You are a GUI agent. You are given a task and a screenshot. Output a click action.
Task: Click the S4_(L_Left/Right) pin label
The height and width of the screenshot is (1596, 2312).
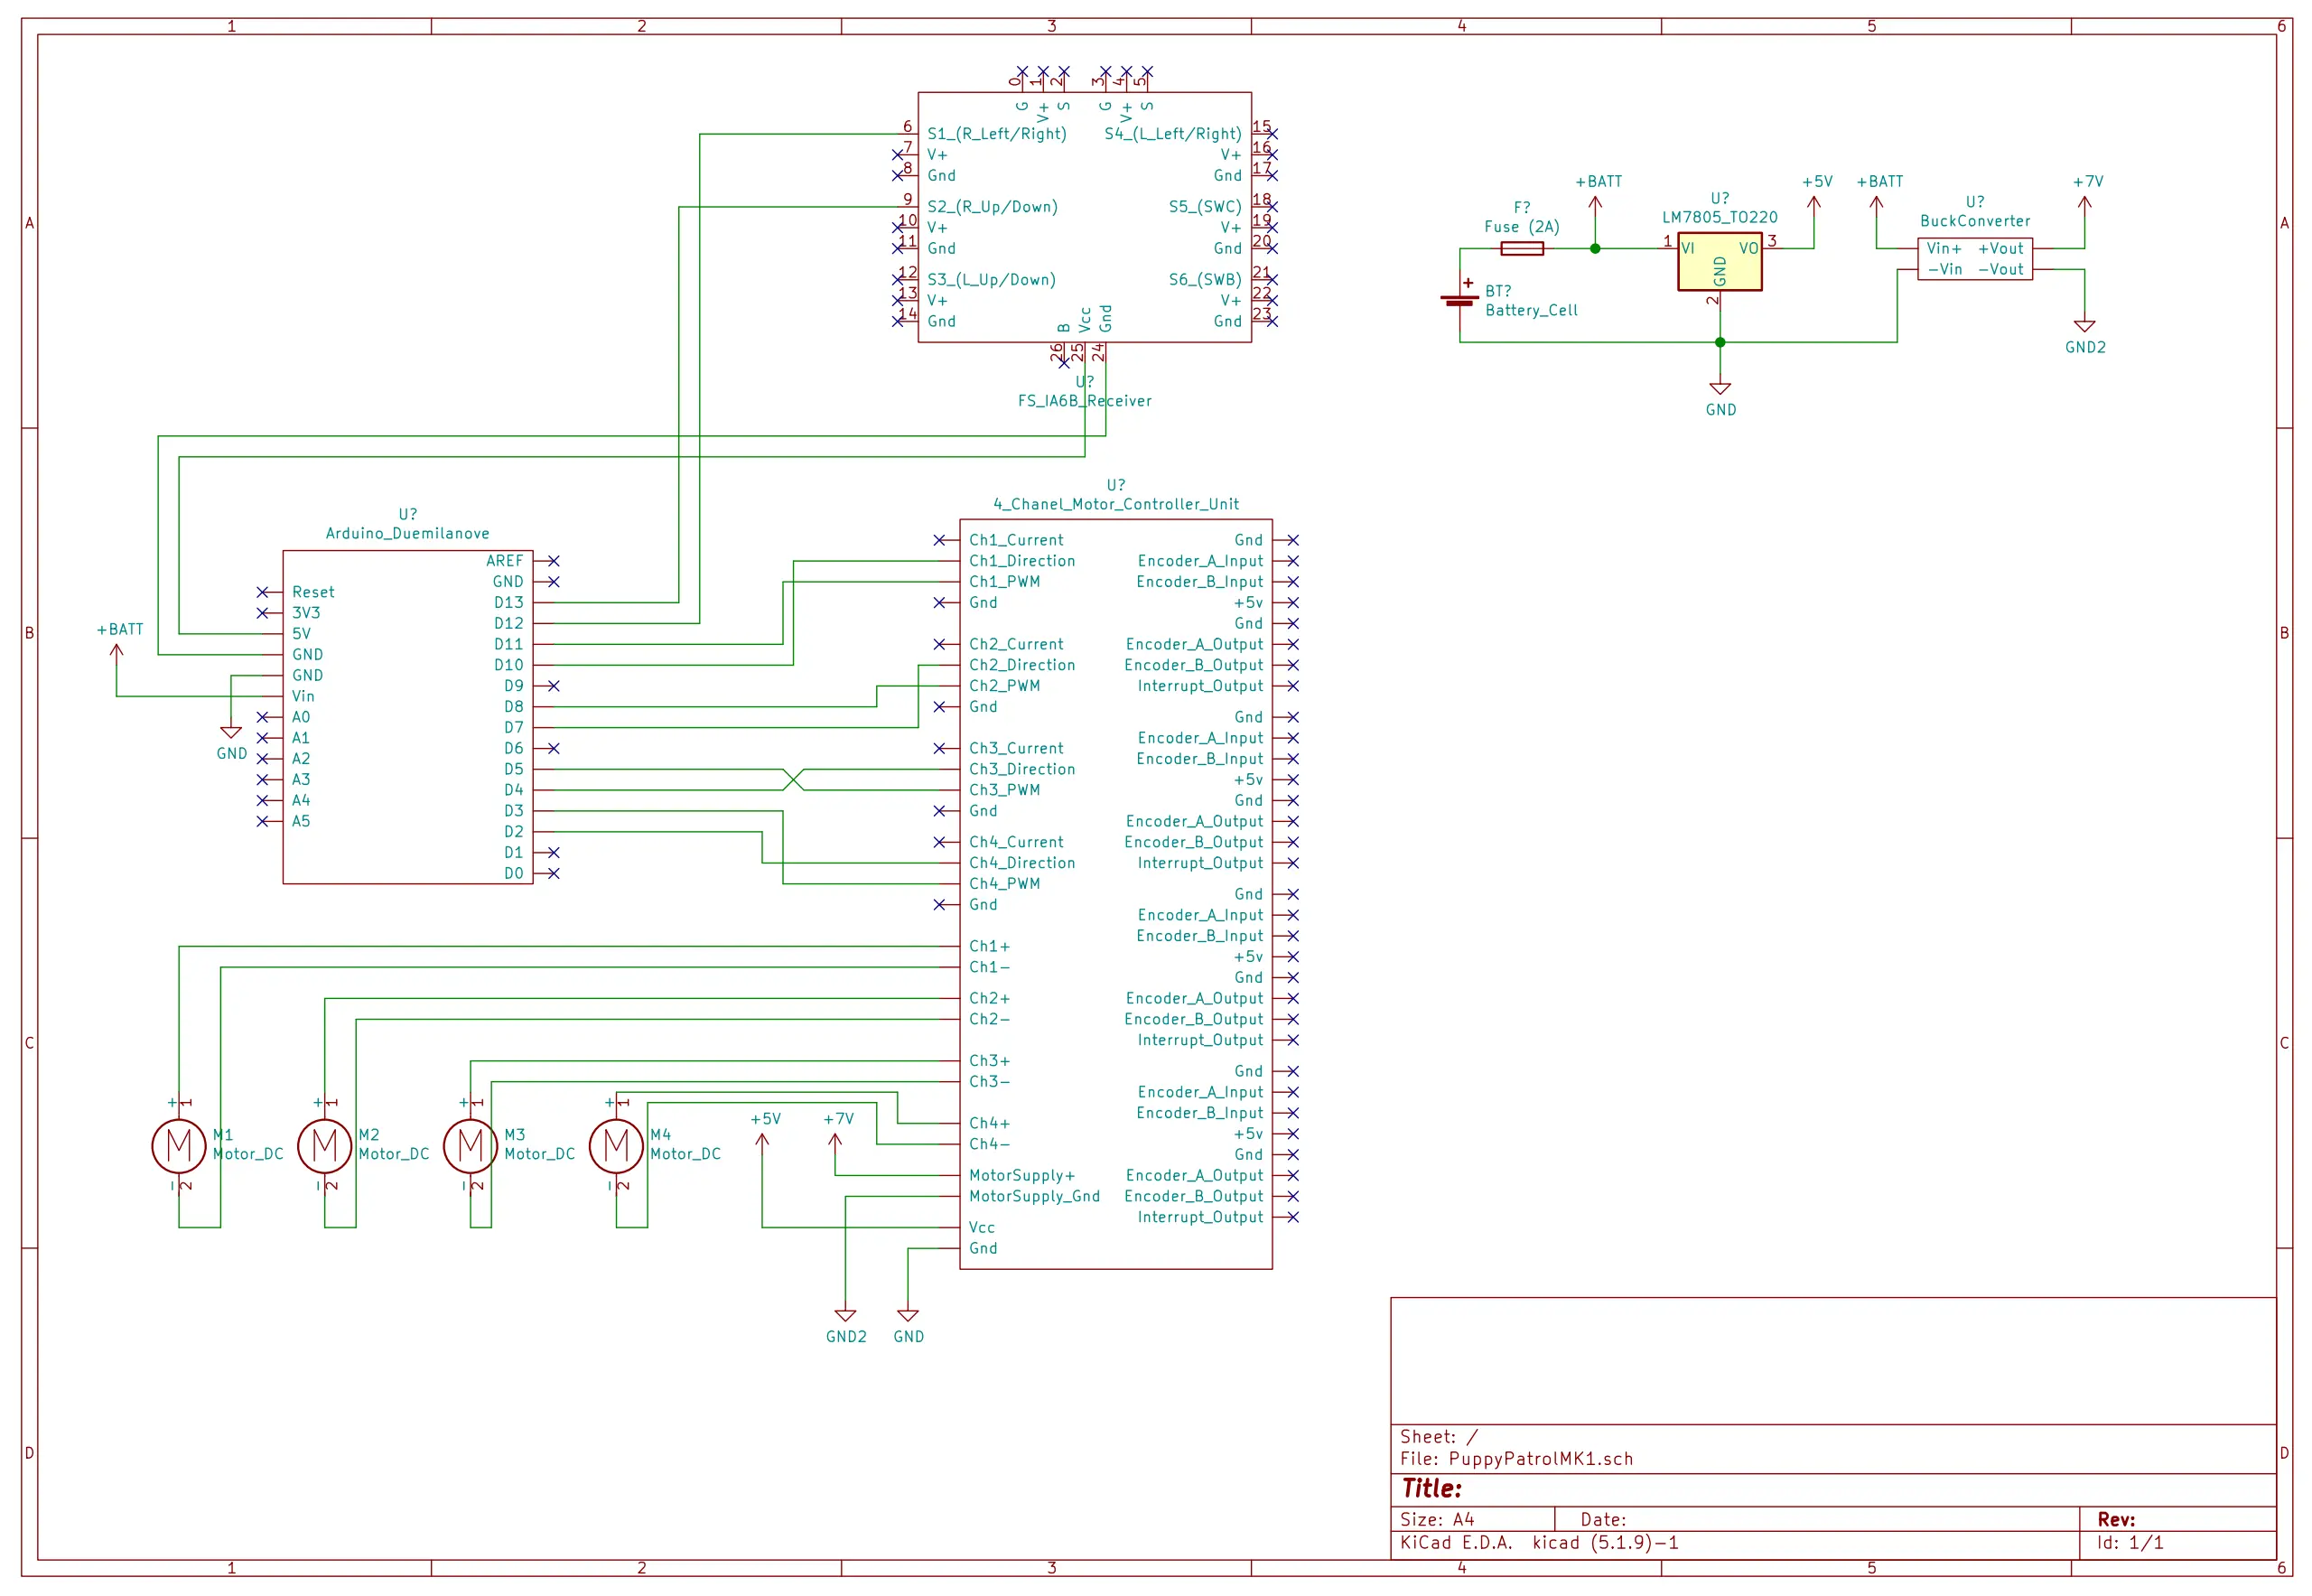[x=1173, y=134]
